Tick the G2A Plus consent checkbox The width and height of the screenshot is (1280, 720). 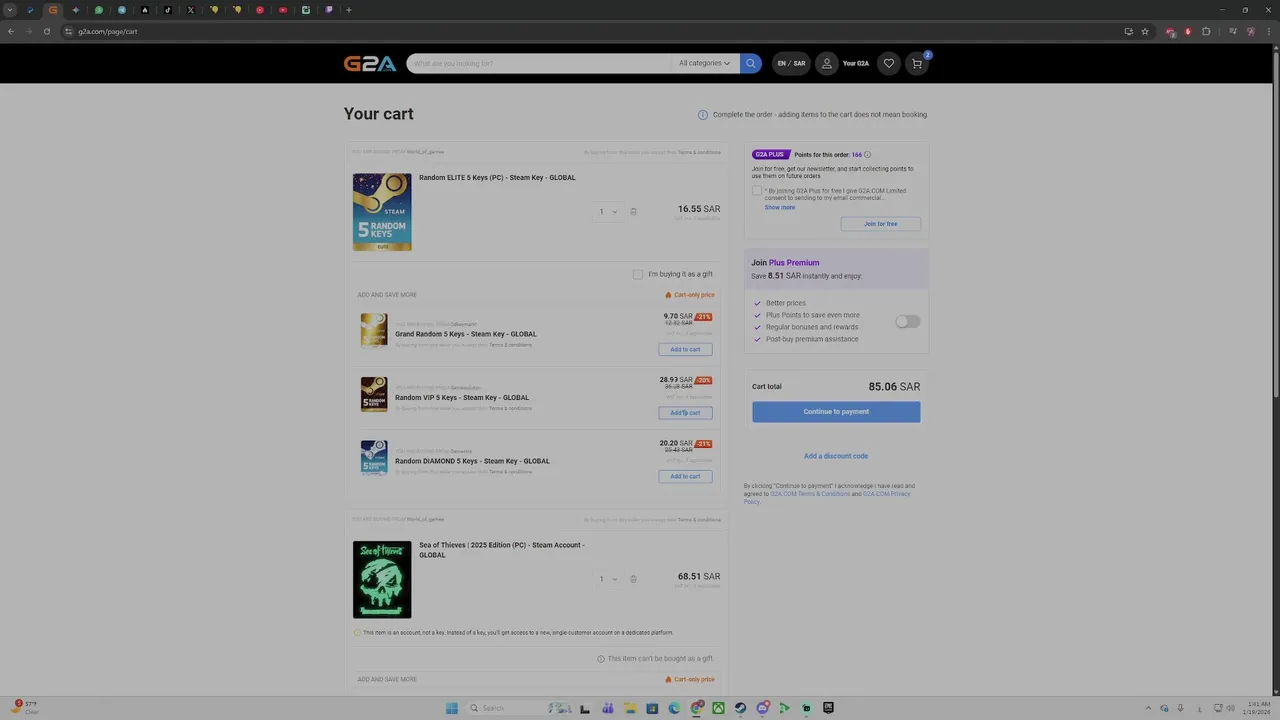coord(757,190)
